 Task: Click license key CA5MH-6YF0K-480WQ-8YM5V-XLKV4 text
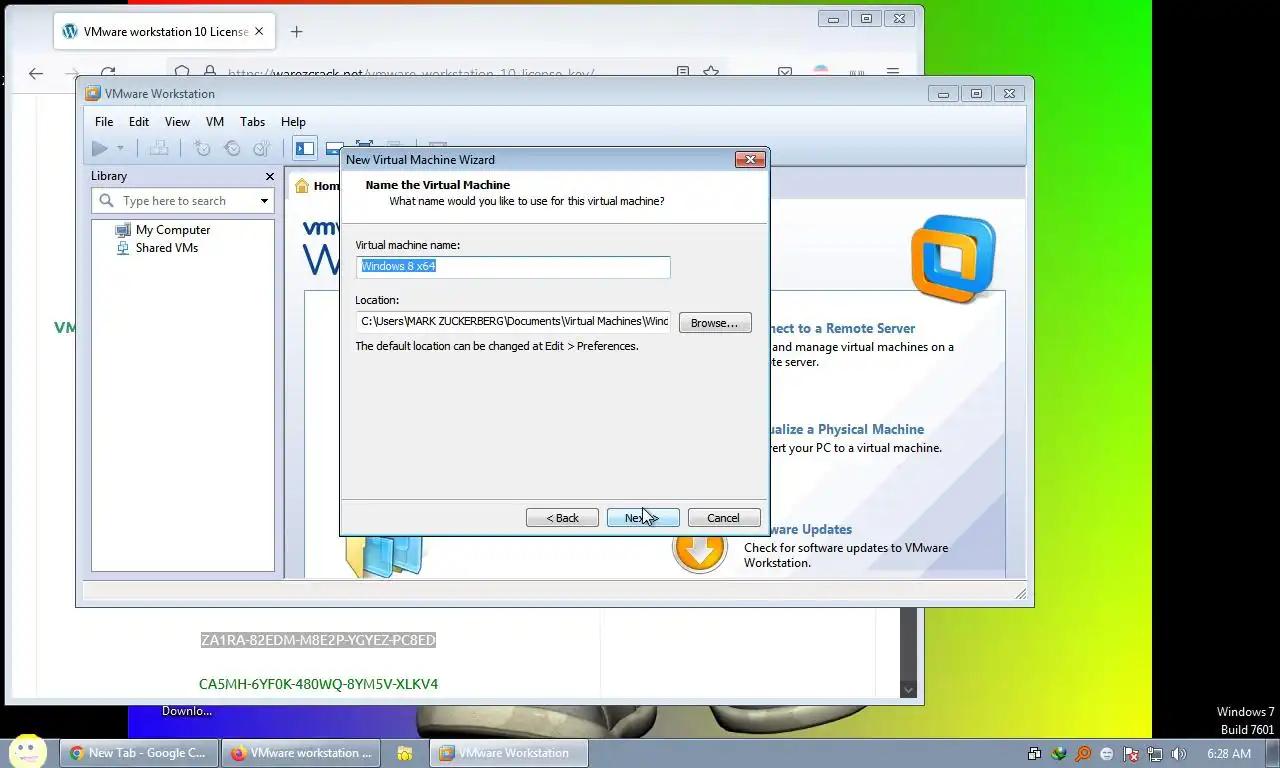tap(318, 684)
